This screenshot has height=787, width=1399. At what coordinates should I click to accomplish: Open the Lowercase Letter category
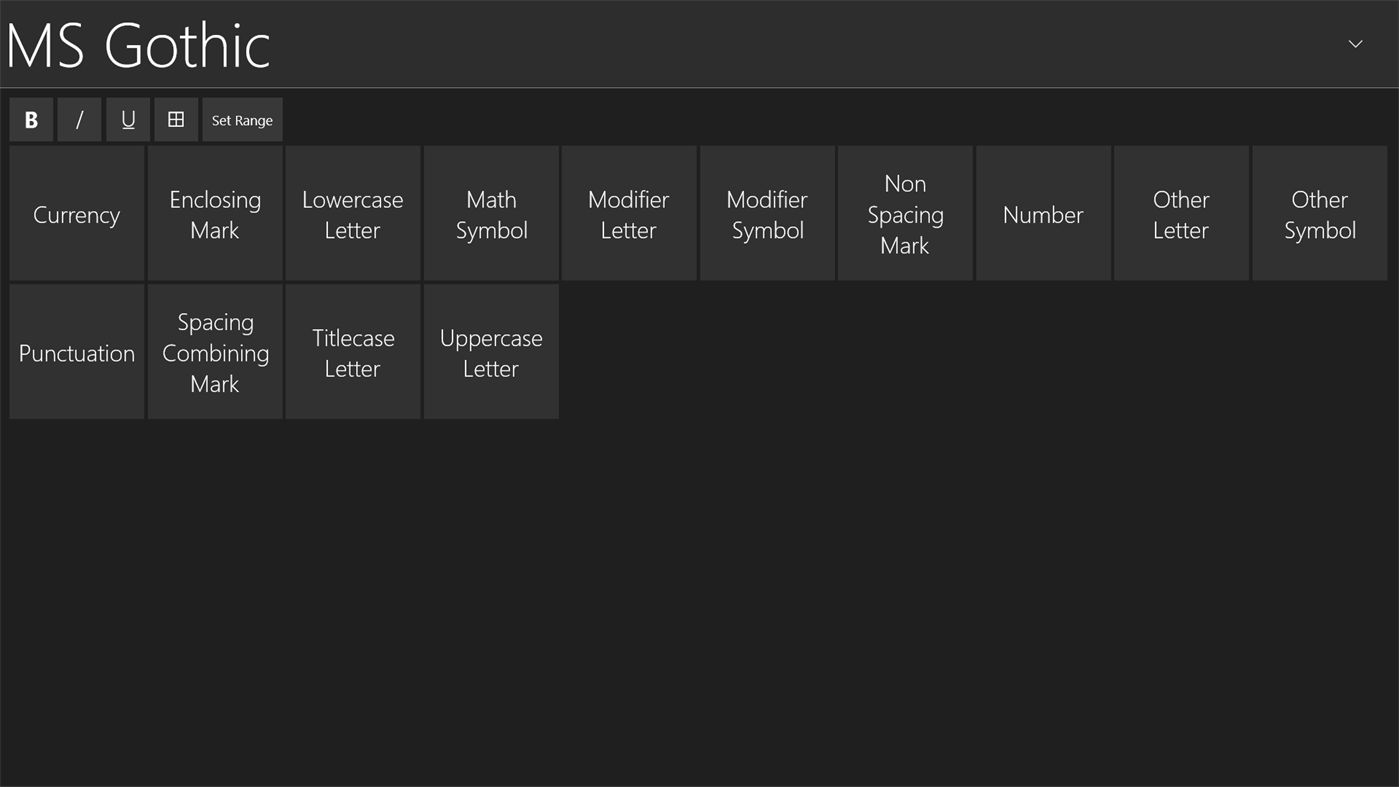tap(353, 214)
